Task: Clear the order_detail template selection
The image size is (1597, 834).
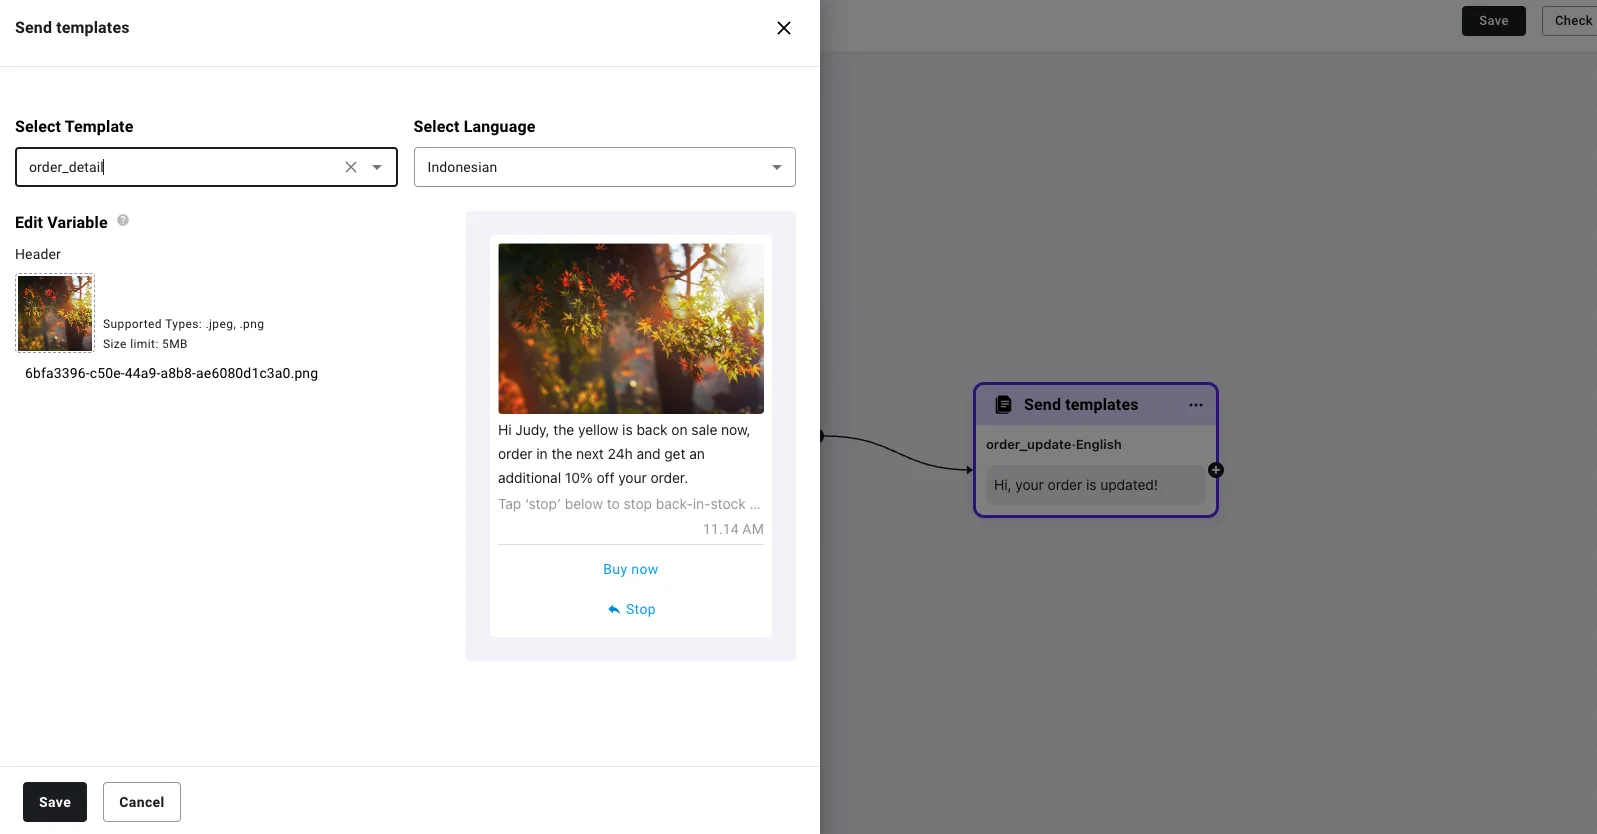Action: (351, 167)
